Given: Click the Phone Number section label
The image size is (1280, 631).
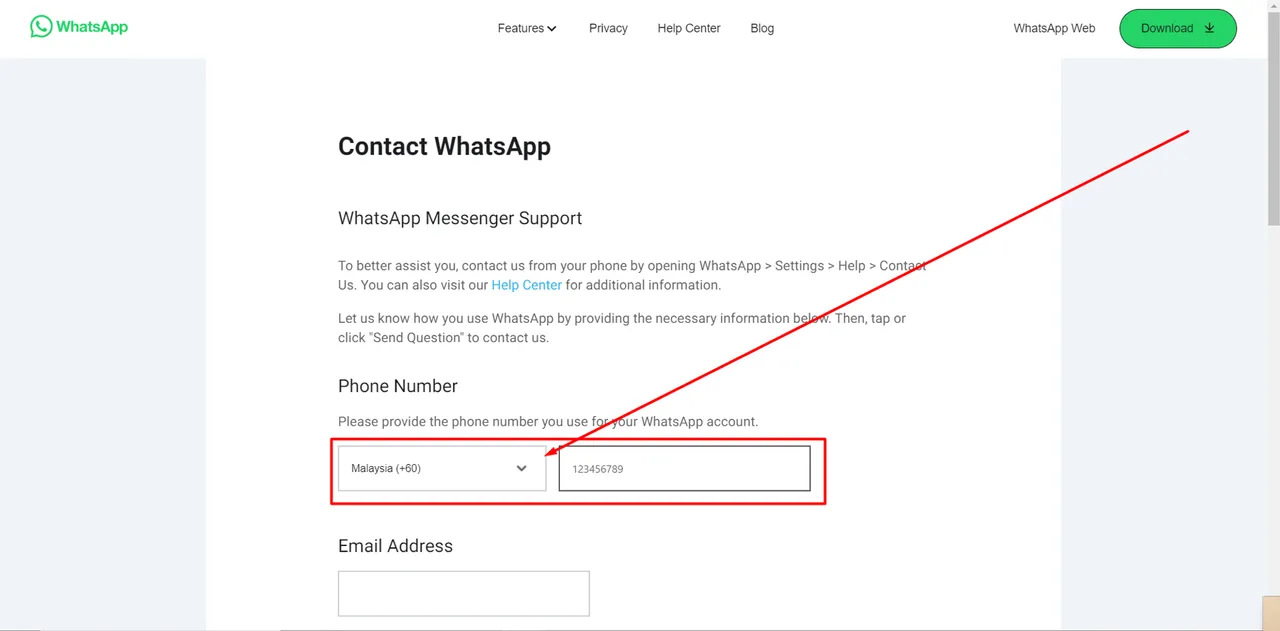Looking at the screenshot, I should tap(398, 386).
